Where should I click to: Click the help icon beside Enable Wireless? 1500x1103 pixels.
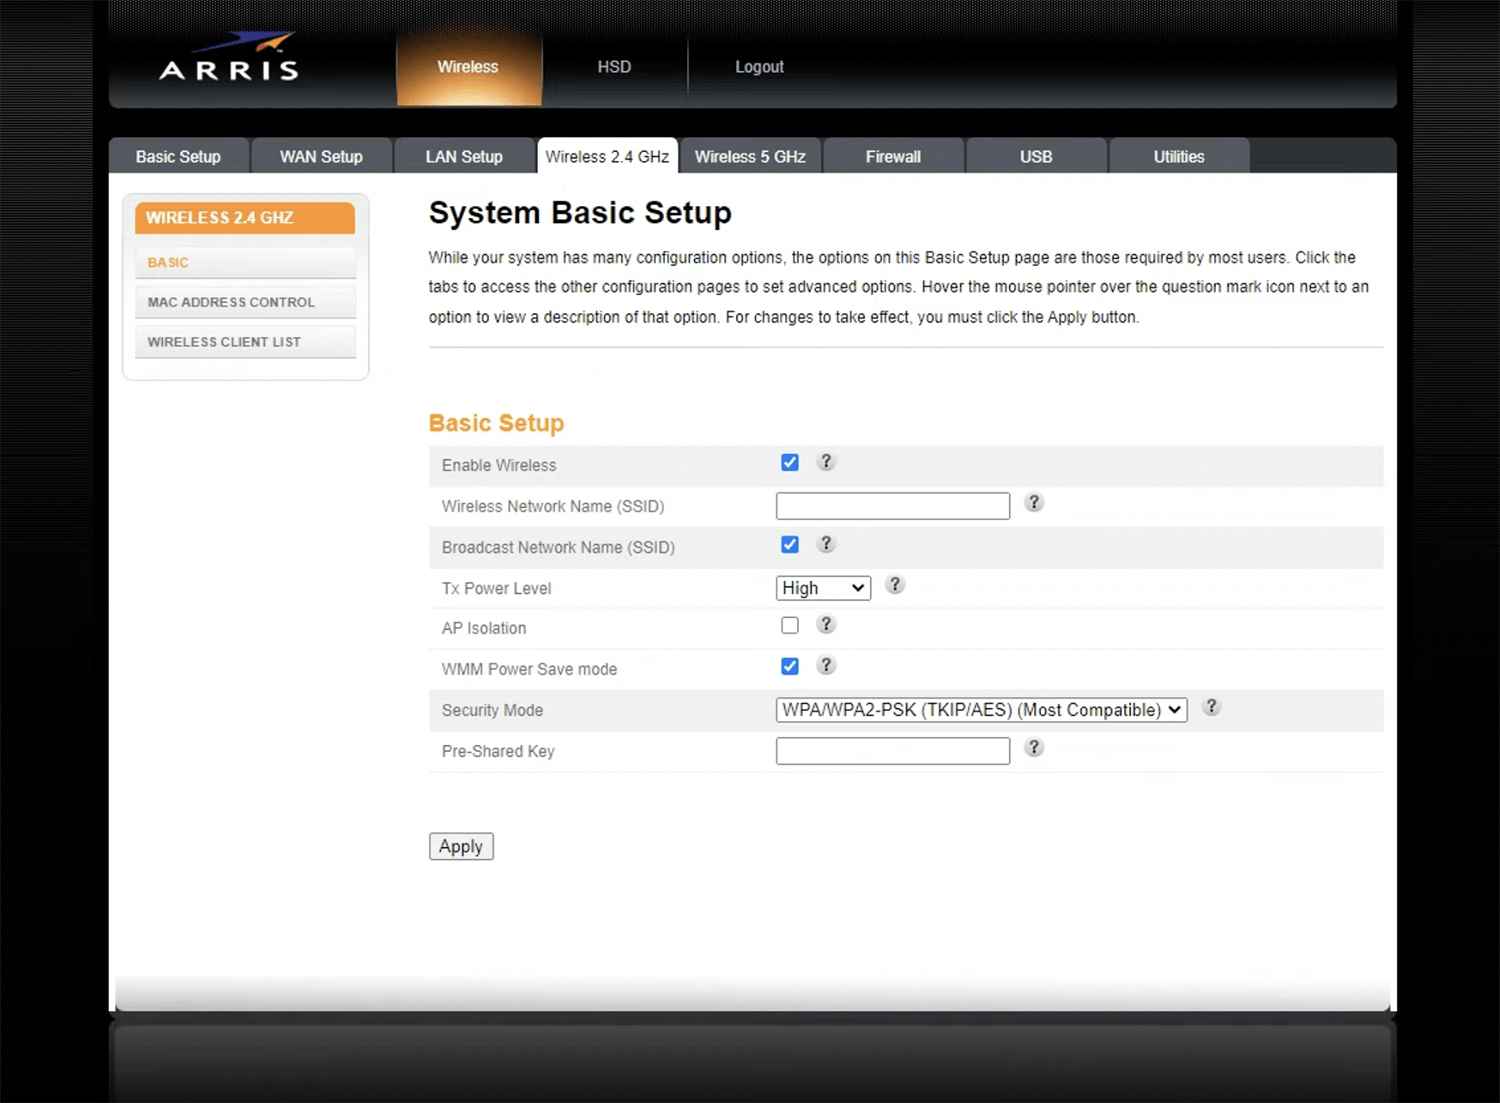coord(825,462)
